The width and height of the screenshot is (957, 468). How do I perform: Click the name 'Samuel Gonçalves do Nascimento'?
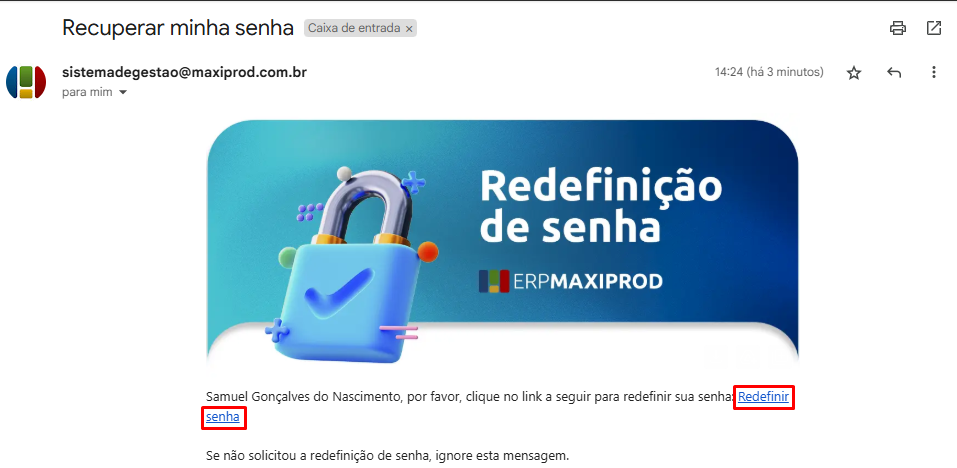(302, 397)
